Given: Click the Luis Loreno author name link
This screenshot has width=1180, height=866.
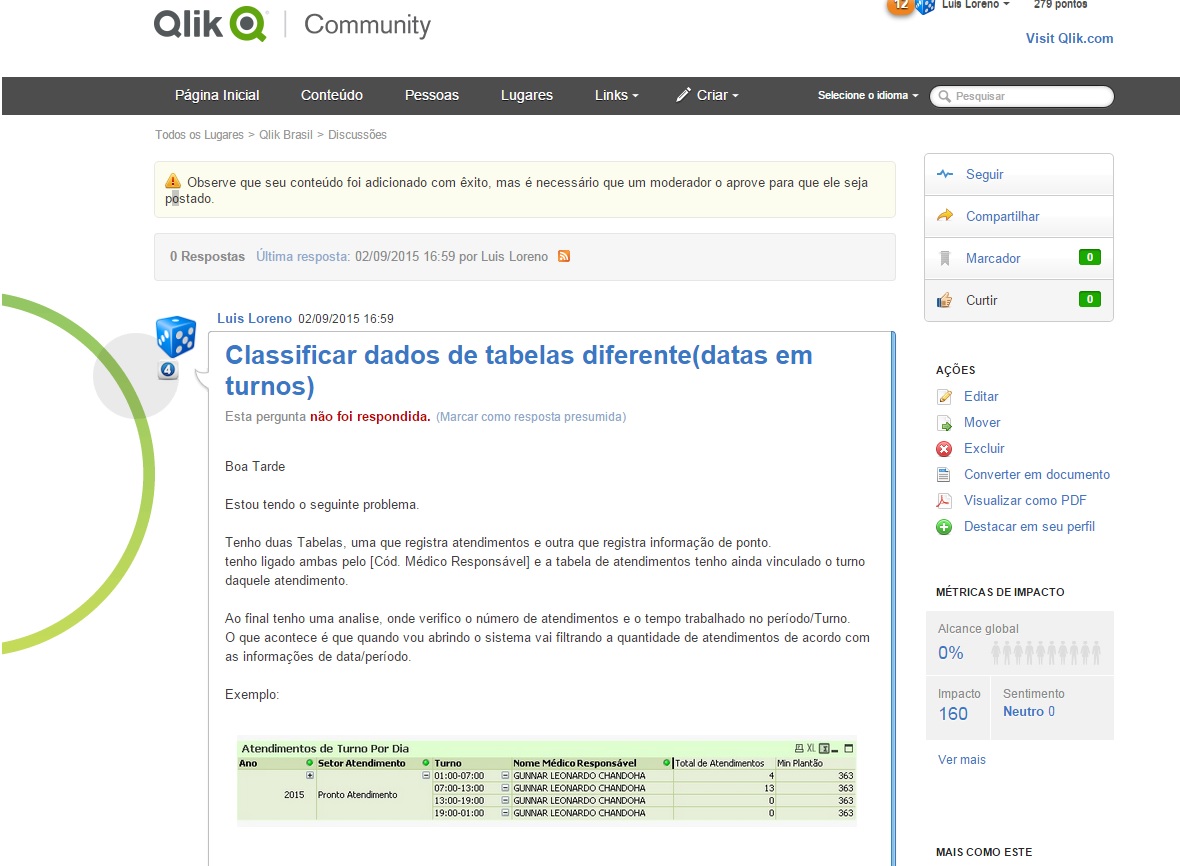Looking at the screenshot, I should (x=254, y=318).
